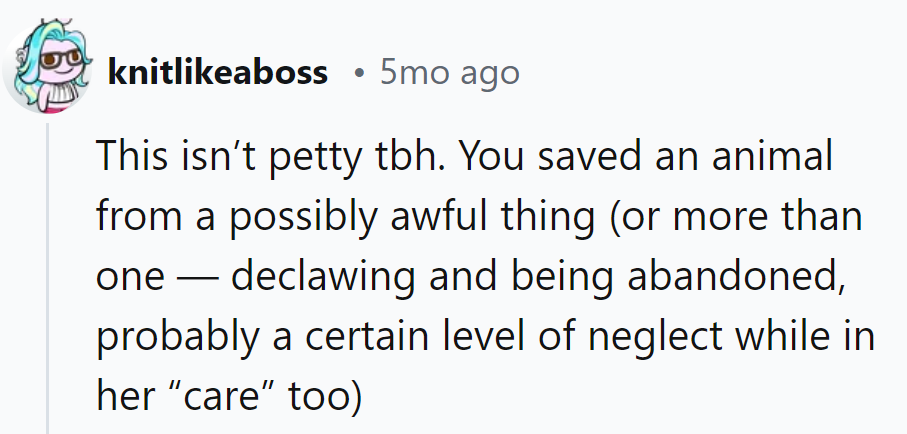
Task: Click the em dash after "one"
Action: [x=195, y=278]
